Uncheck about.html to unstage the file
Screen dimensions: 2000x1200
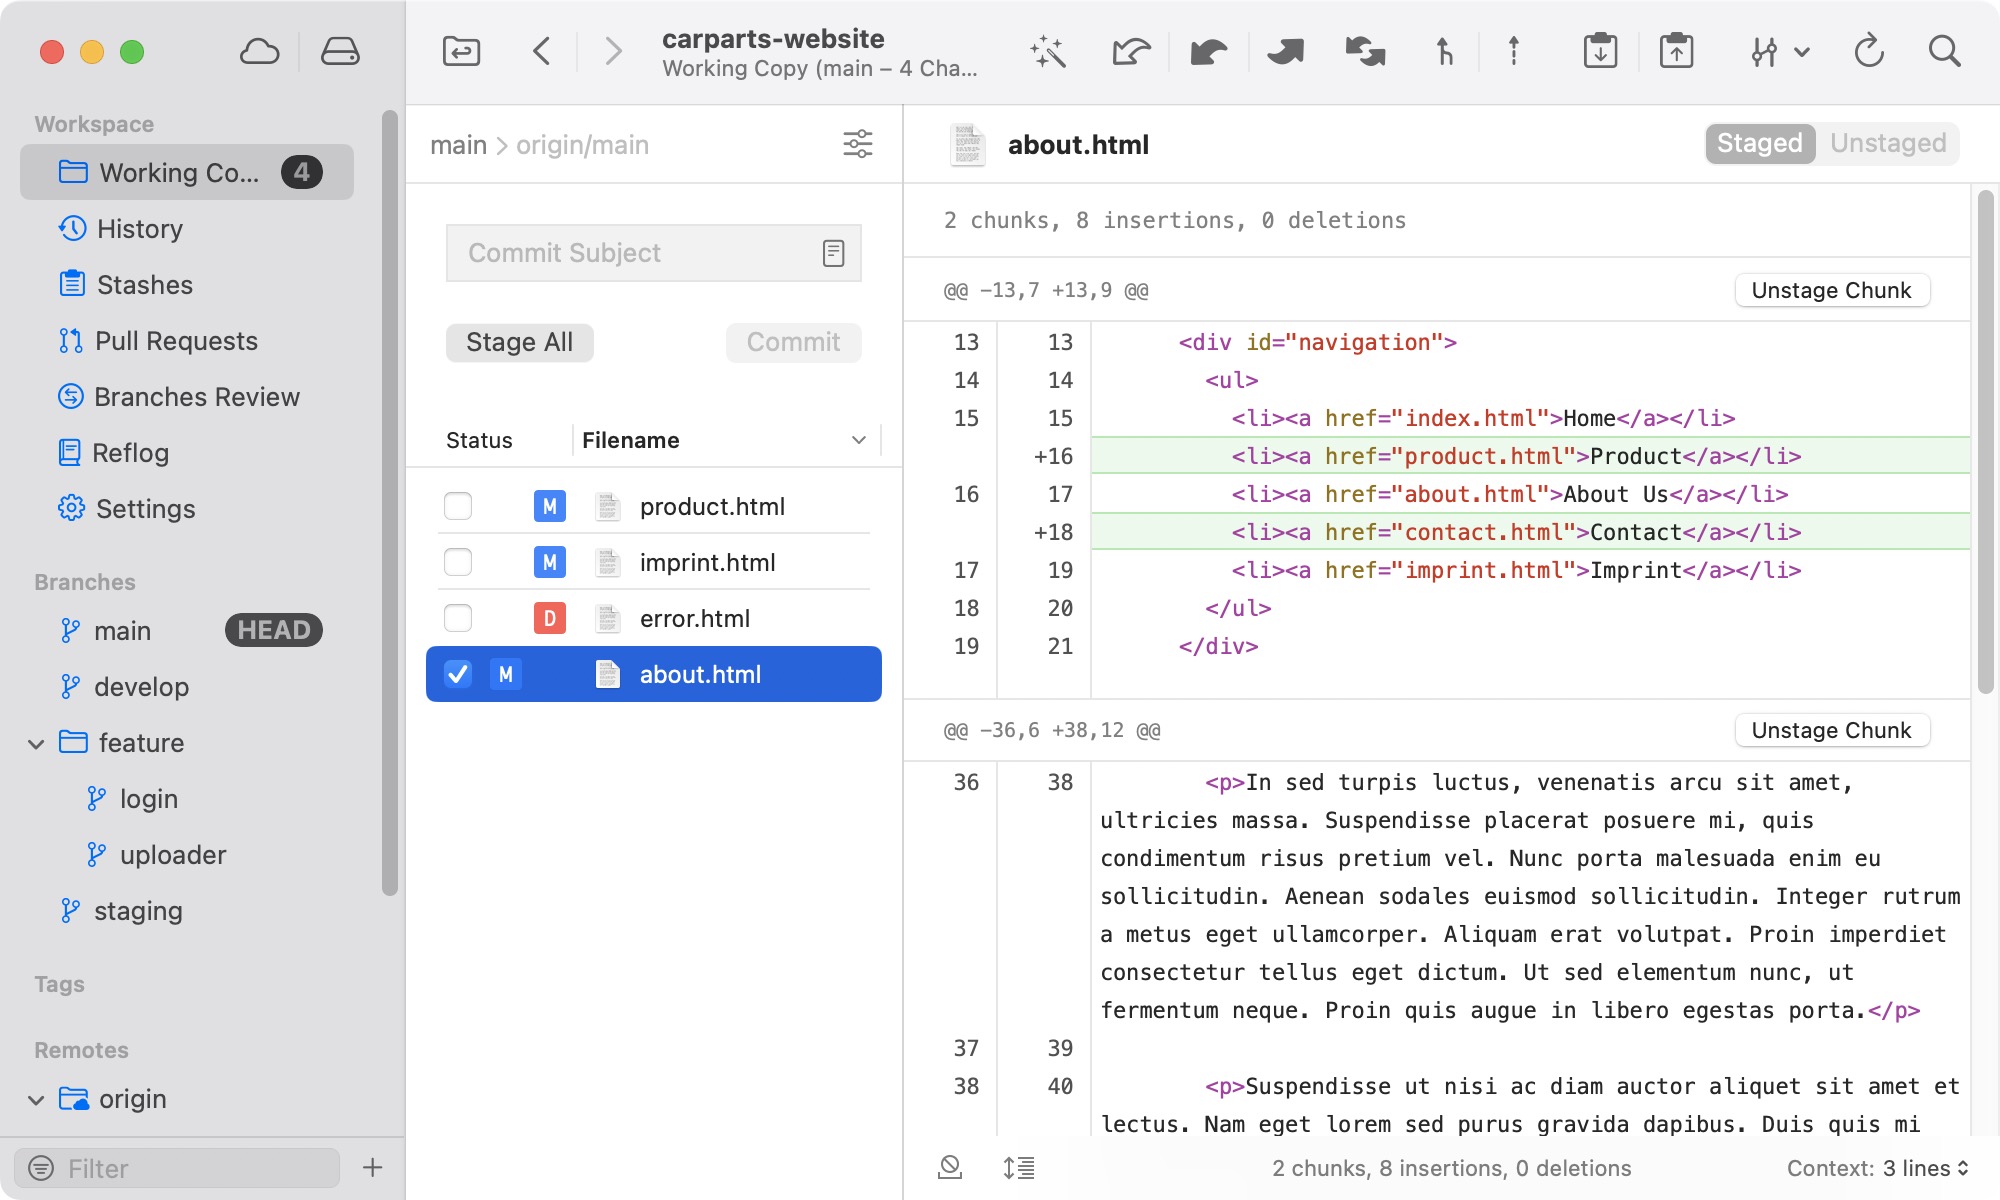click(458, 674)
